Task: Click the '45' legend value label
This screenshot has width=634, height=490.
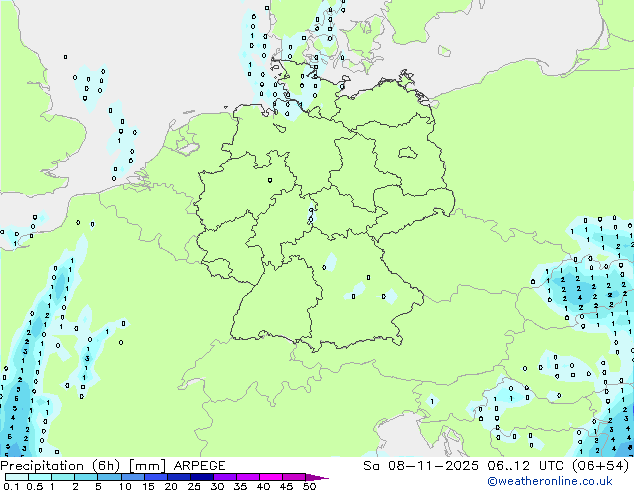Action: [286, 486]
